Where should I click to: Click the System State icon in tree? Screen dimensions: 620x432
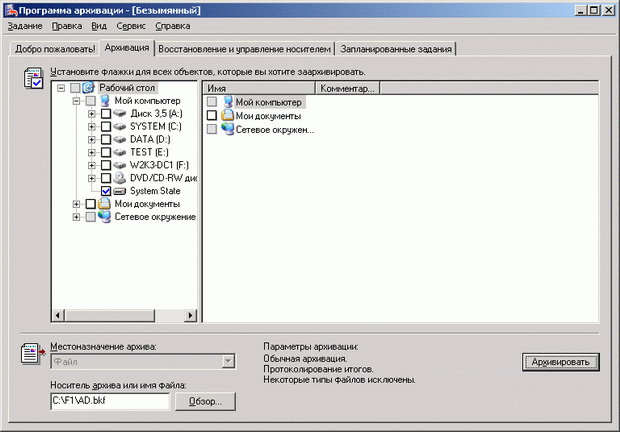pos(120,190)
